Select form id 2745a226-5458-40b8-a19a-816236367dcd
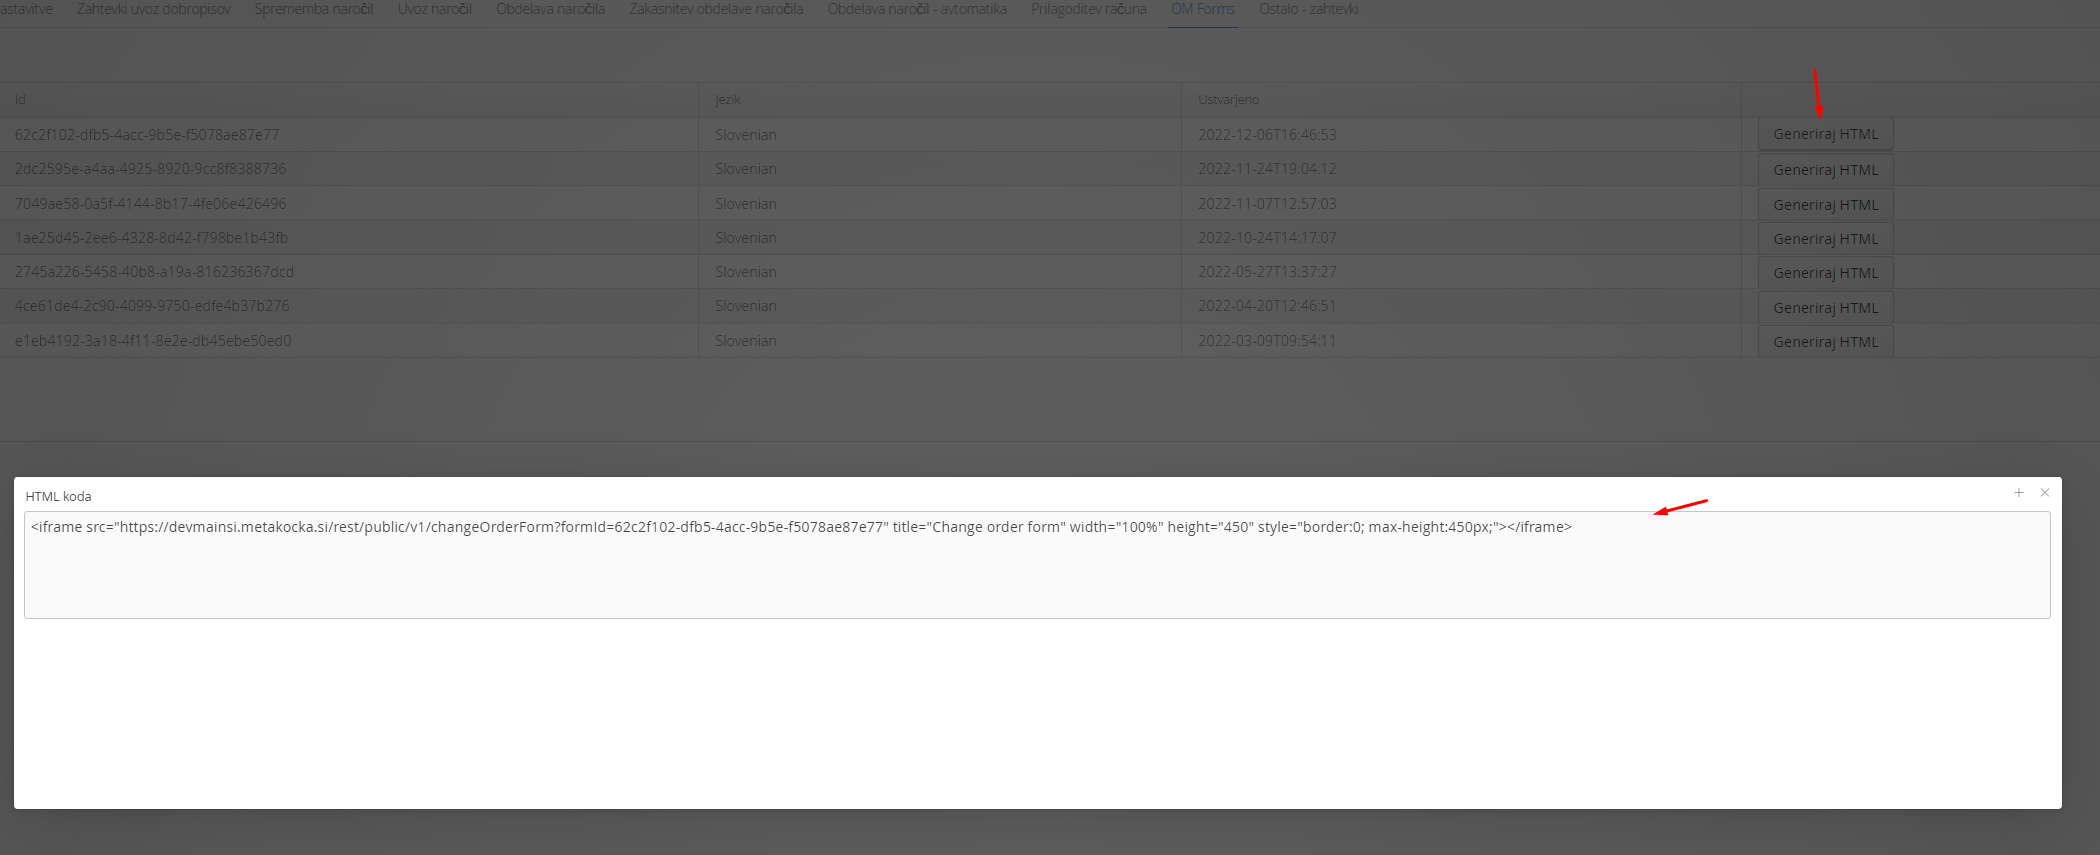Image resolution: width=2100 pixels, height=855 pixels. tap(154, 272)
